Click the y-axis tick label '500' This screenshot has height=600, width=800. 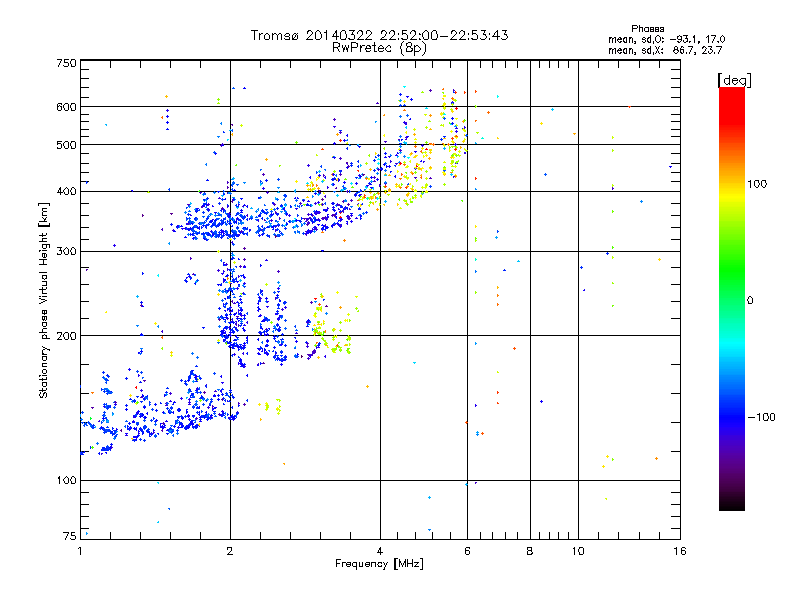coord(67,145)
